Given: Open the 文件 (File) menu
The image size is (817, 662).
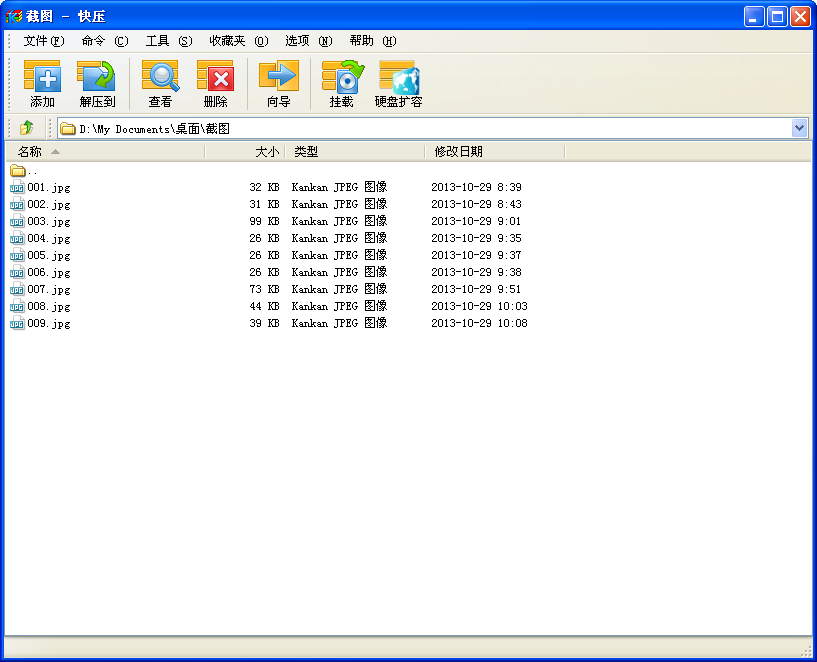Looking at the screenshot, I should pos(43,41).
